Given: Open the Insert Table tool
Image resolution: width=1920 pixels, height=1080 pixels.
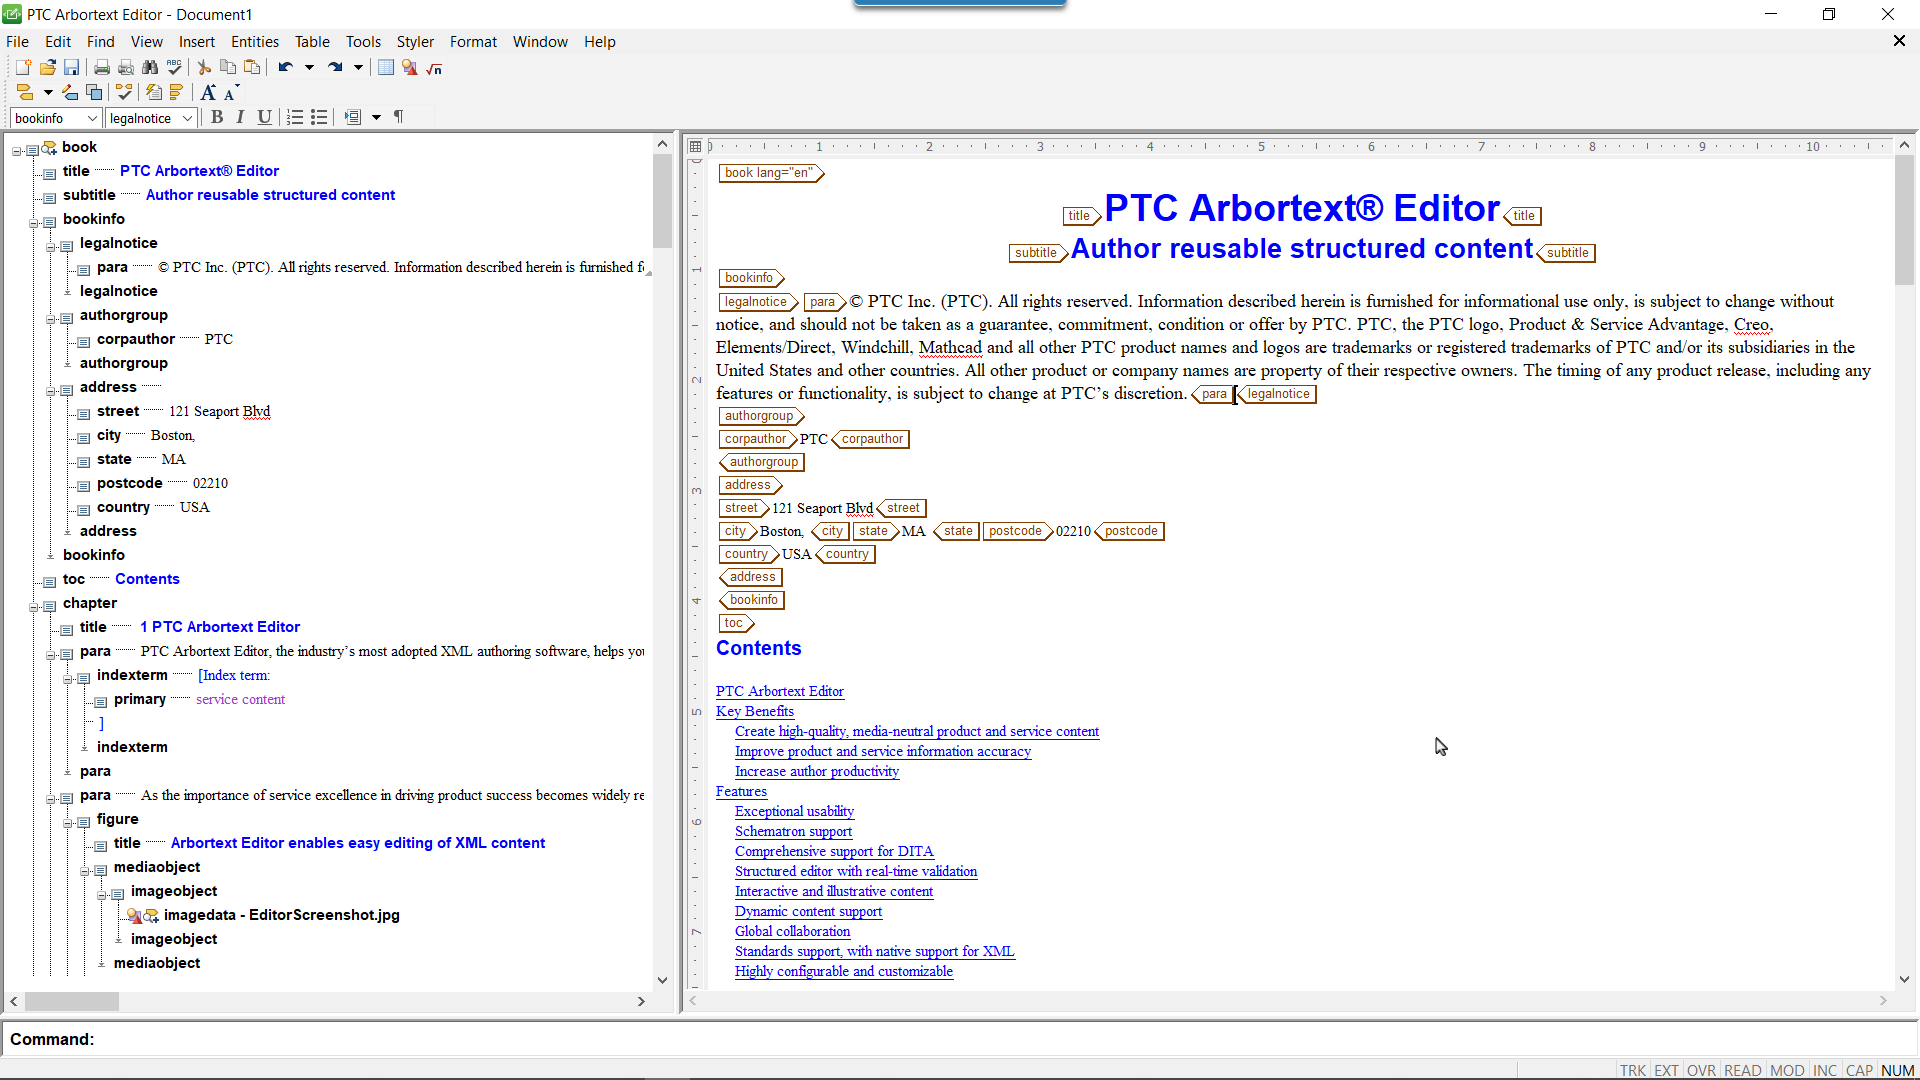Looking at the screenshot, I should [x=386, y=67].
